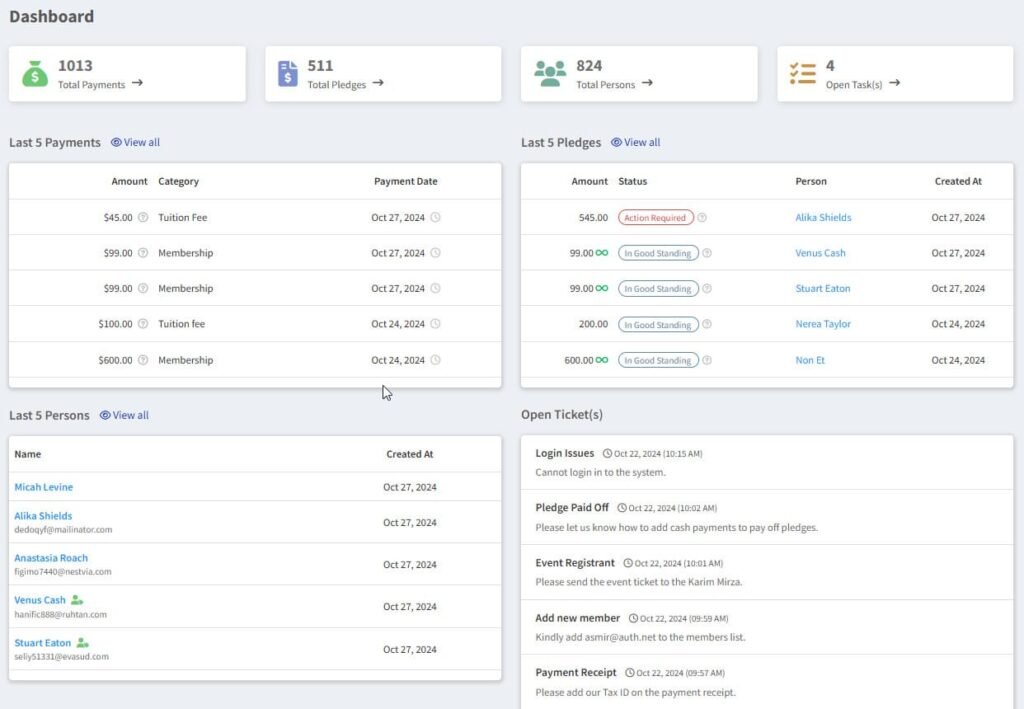Click the Total Persons group icon

[549, 73]
